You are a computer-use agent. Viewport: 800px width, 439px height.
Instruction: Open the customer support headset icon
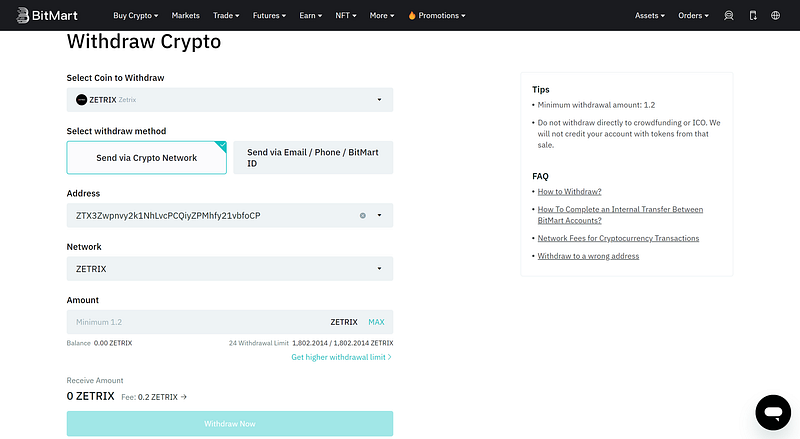(x=729, y=16)
